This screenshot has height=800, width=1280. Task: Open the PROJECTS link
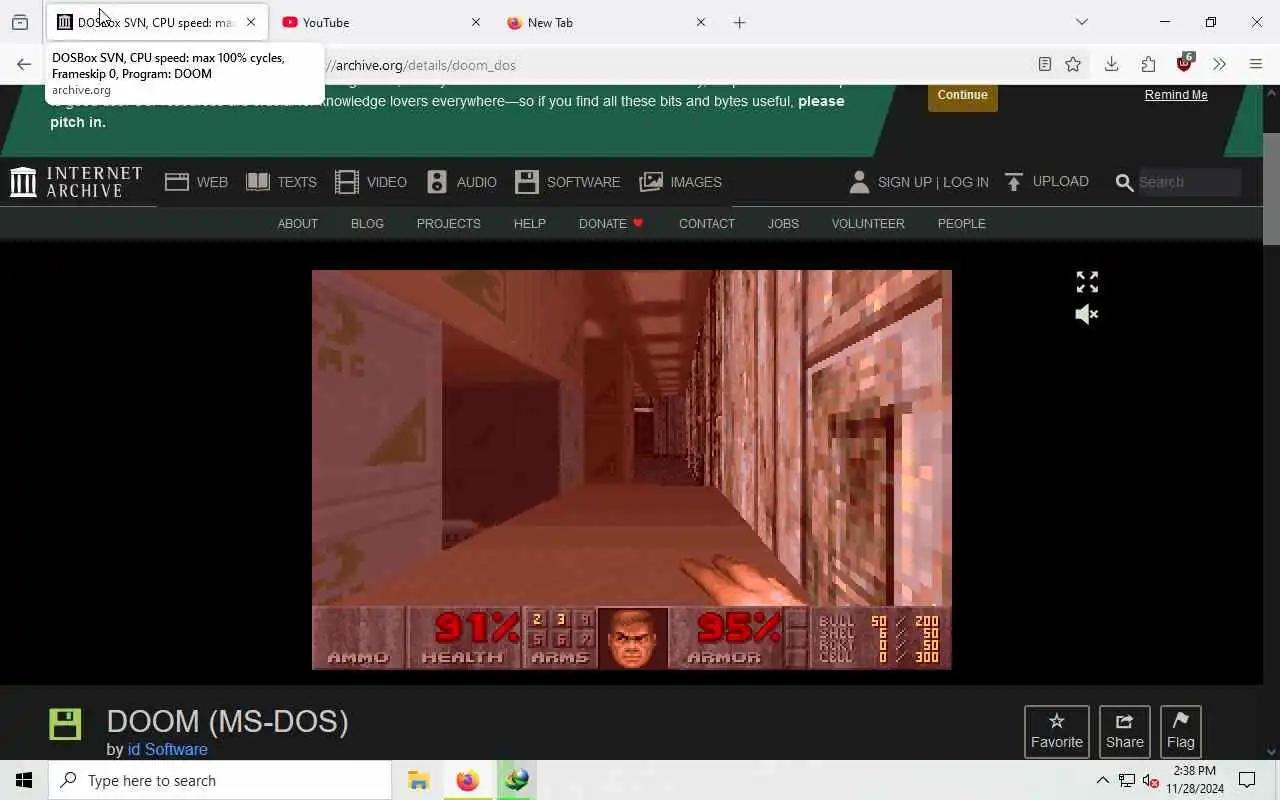pos(448,224)
